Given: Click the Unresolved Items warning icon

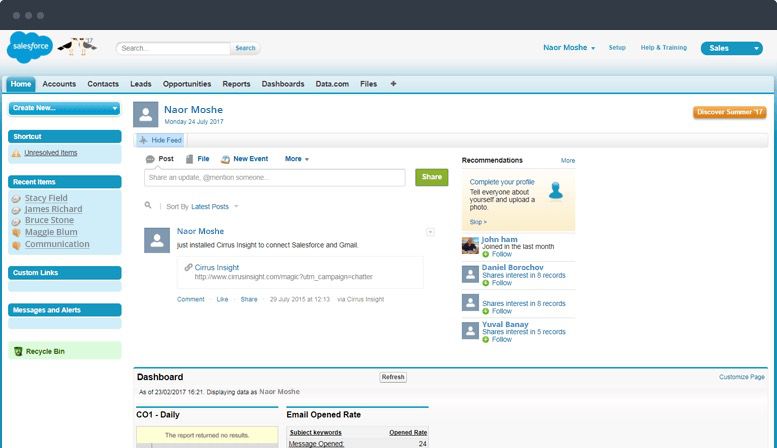Looking at the screenshot, I should click(x=16, y=153).
